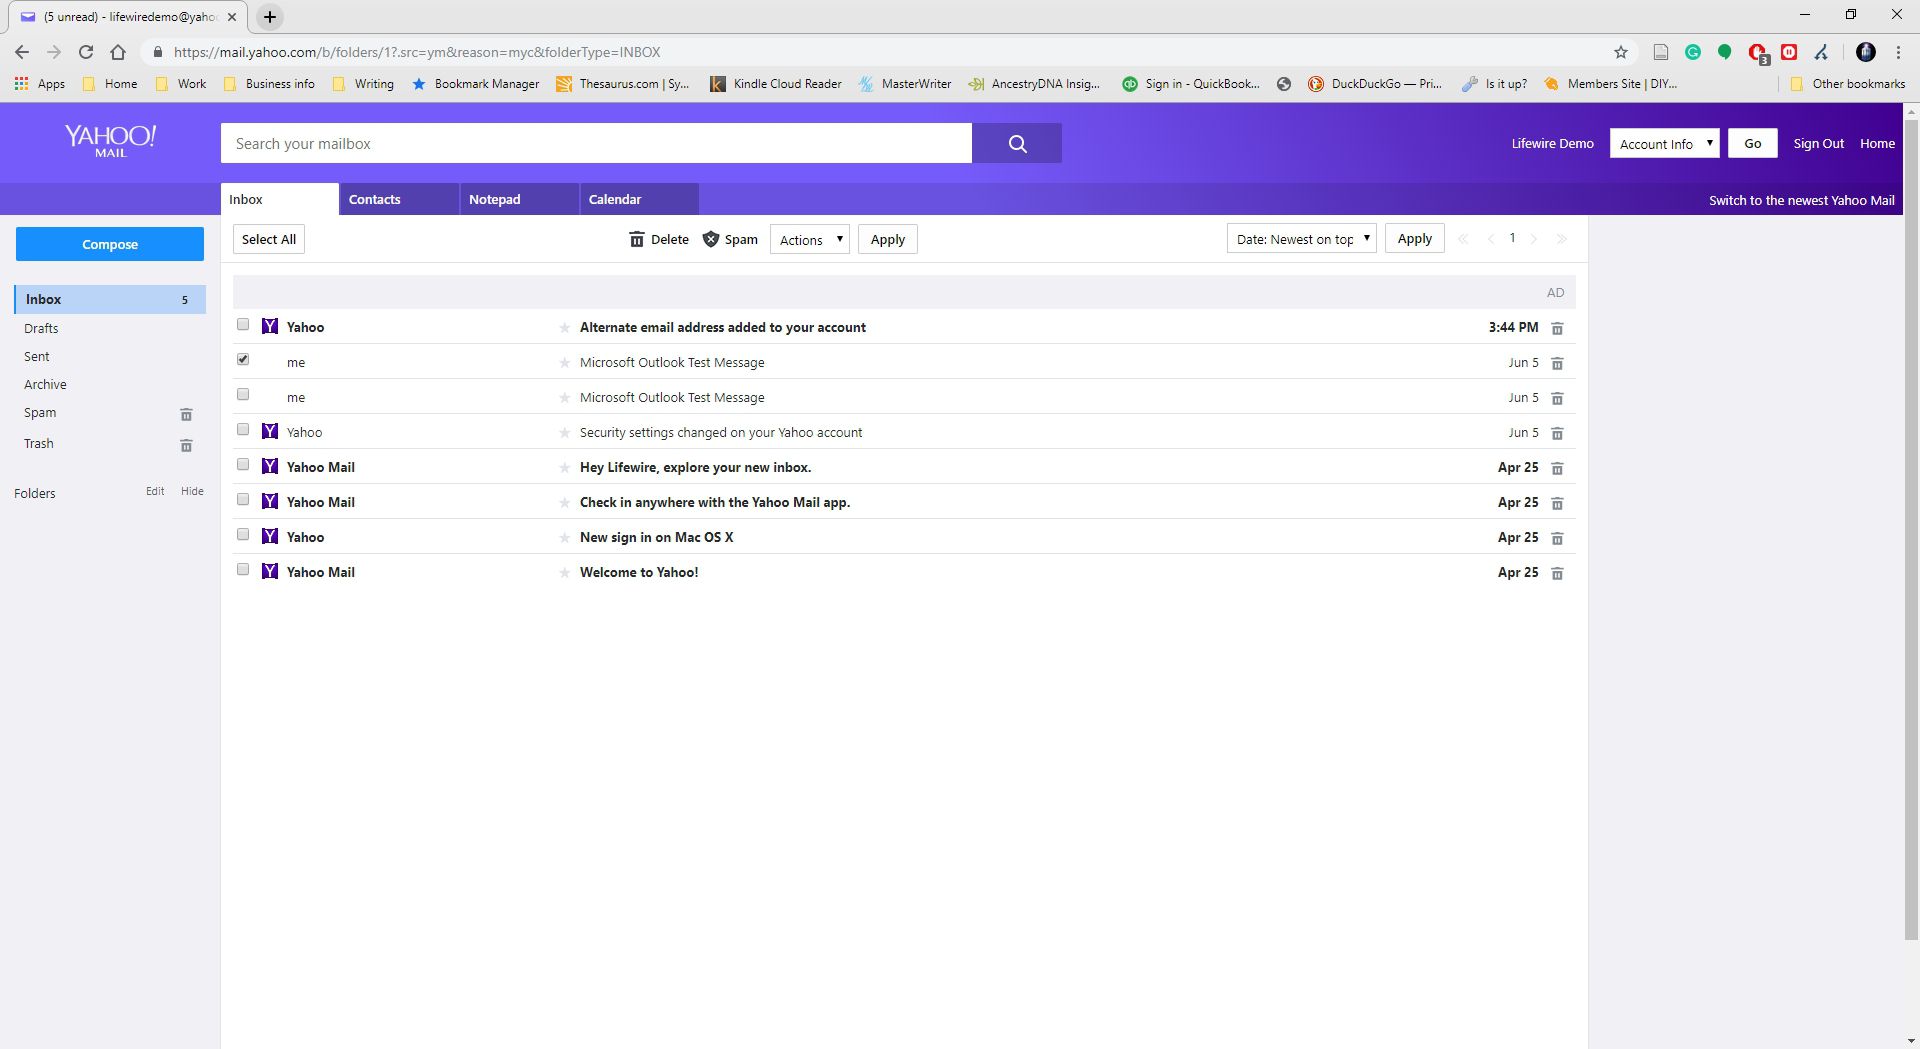Select the Inbox tab
This screenshot has width=1920, height=1049.
pos(280,199)
